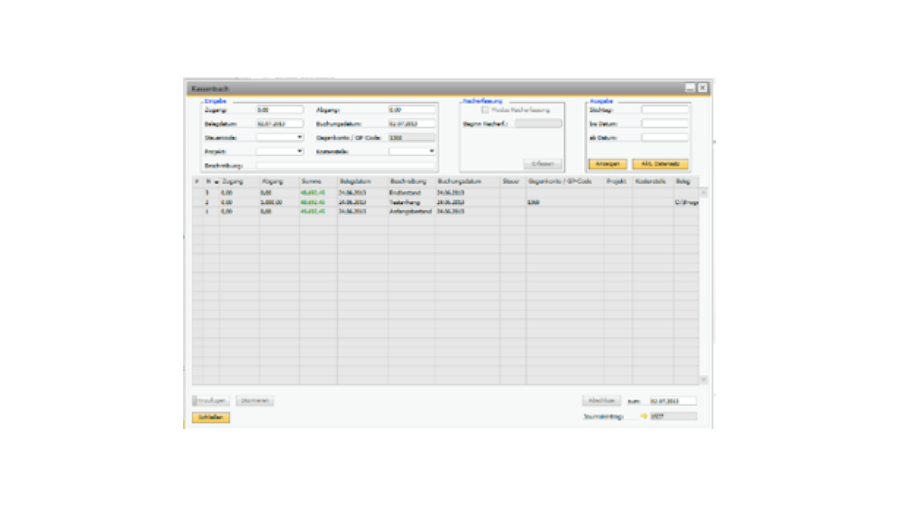Click the Stornieren button
Screen dimensions: 899x506
255,400
